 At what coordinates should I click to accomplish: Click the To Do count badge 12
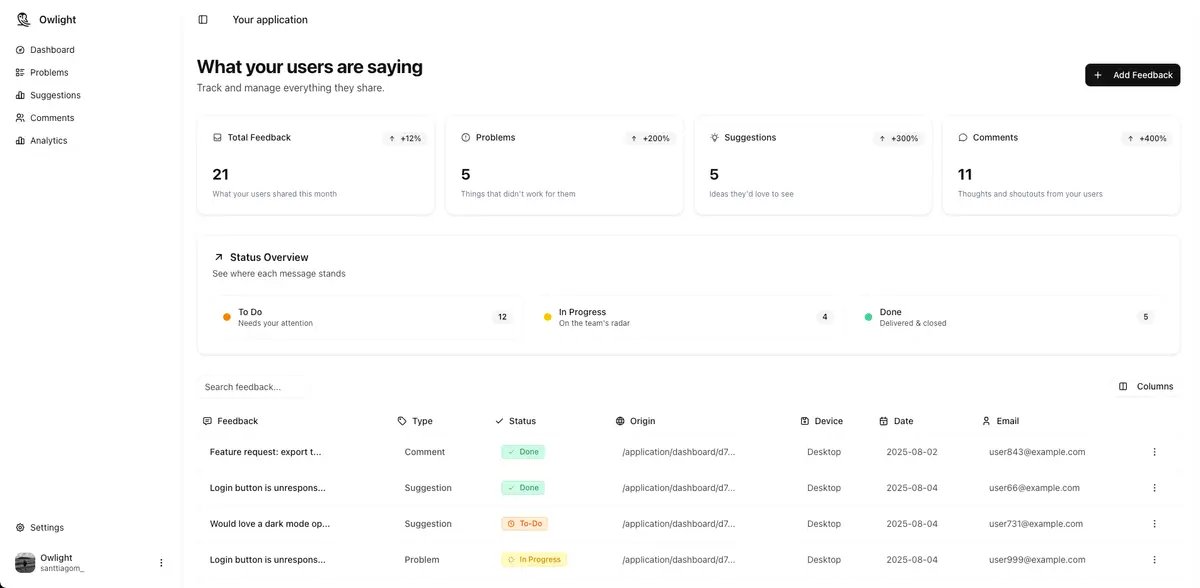point(502,317)
